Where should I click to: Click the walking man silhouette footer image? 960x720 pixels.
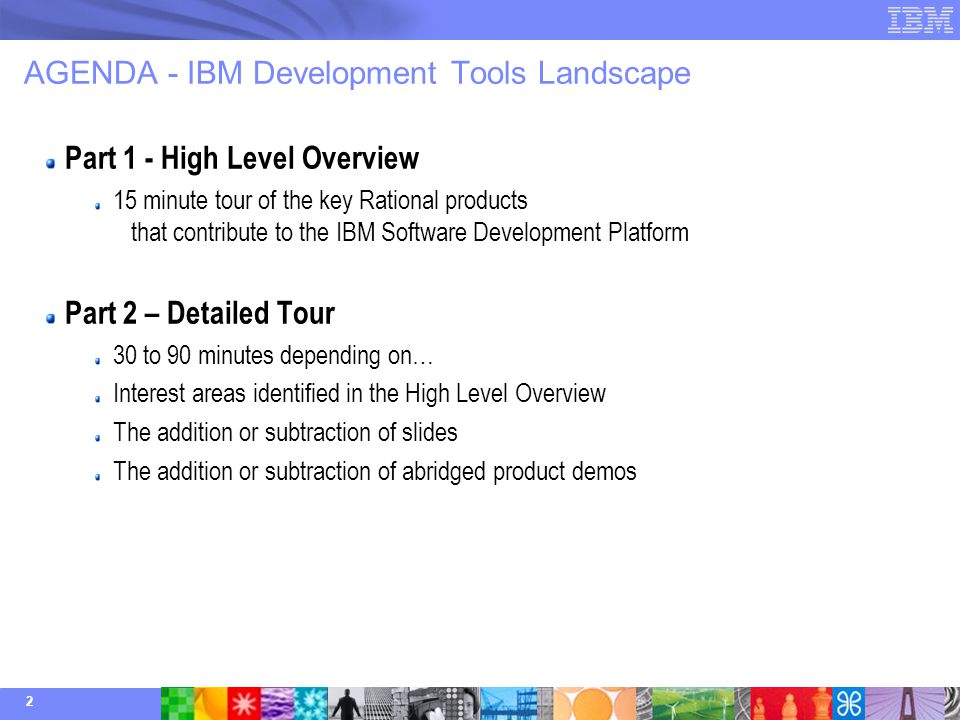coord(347,703)
